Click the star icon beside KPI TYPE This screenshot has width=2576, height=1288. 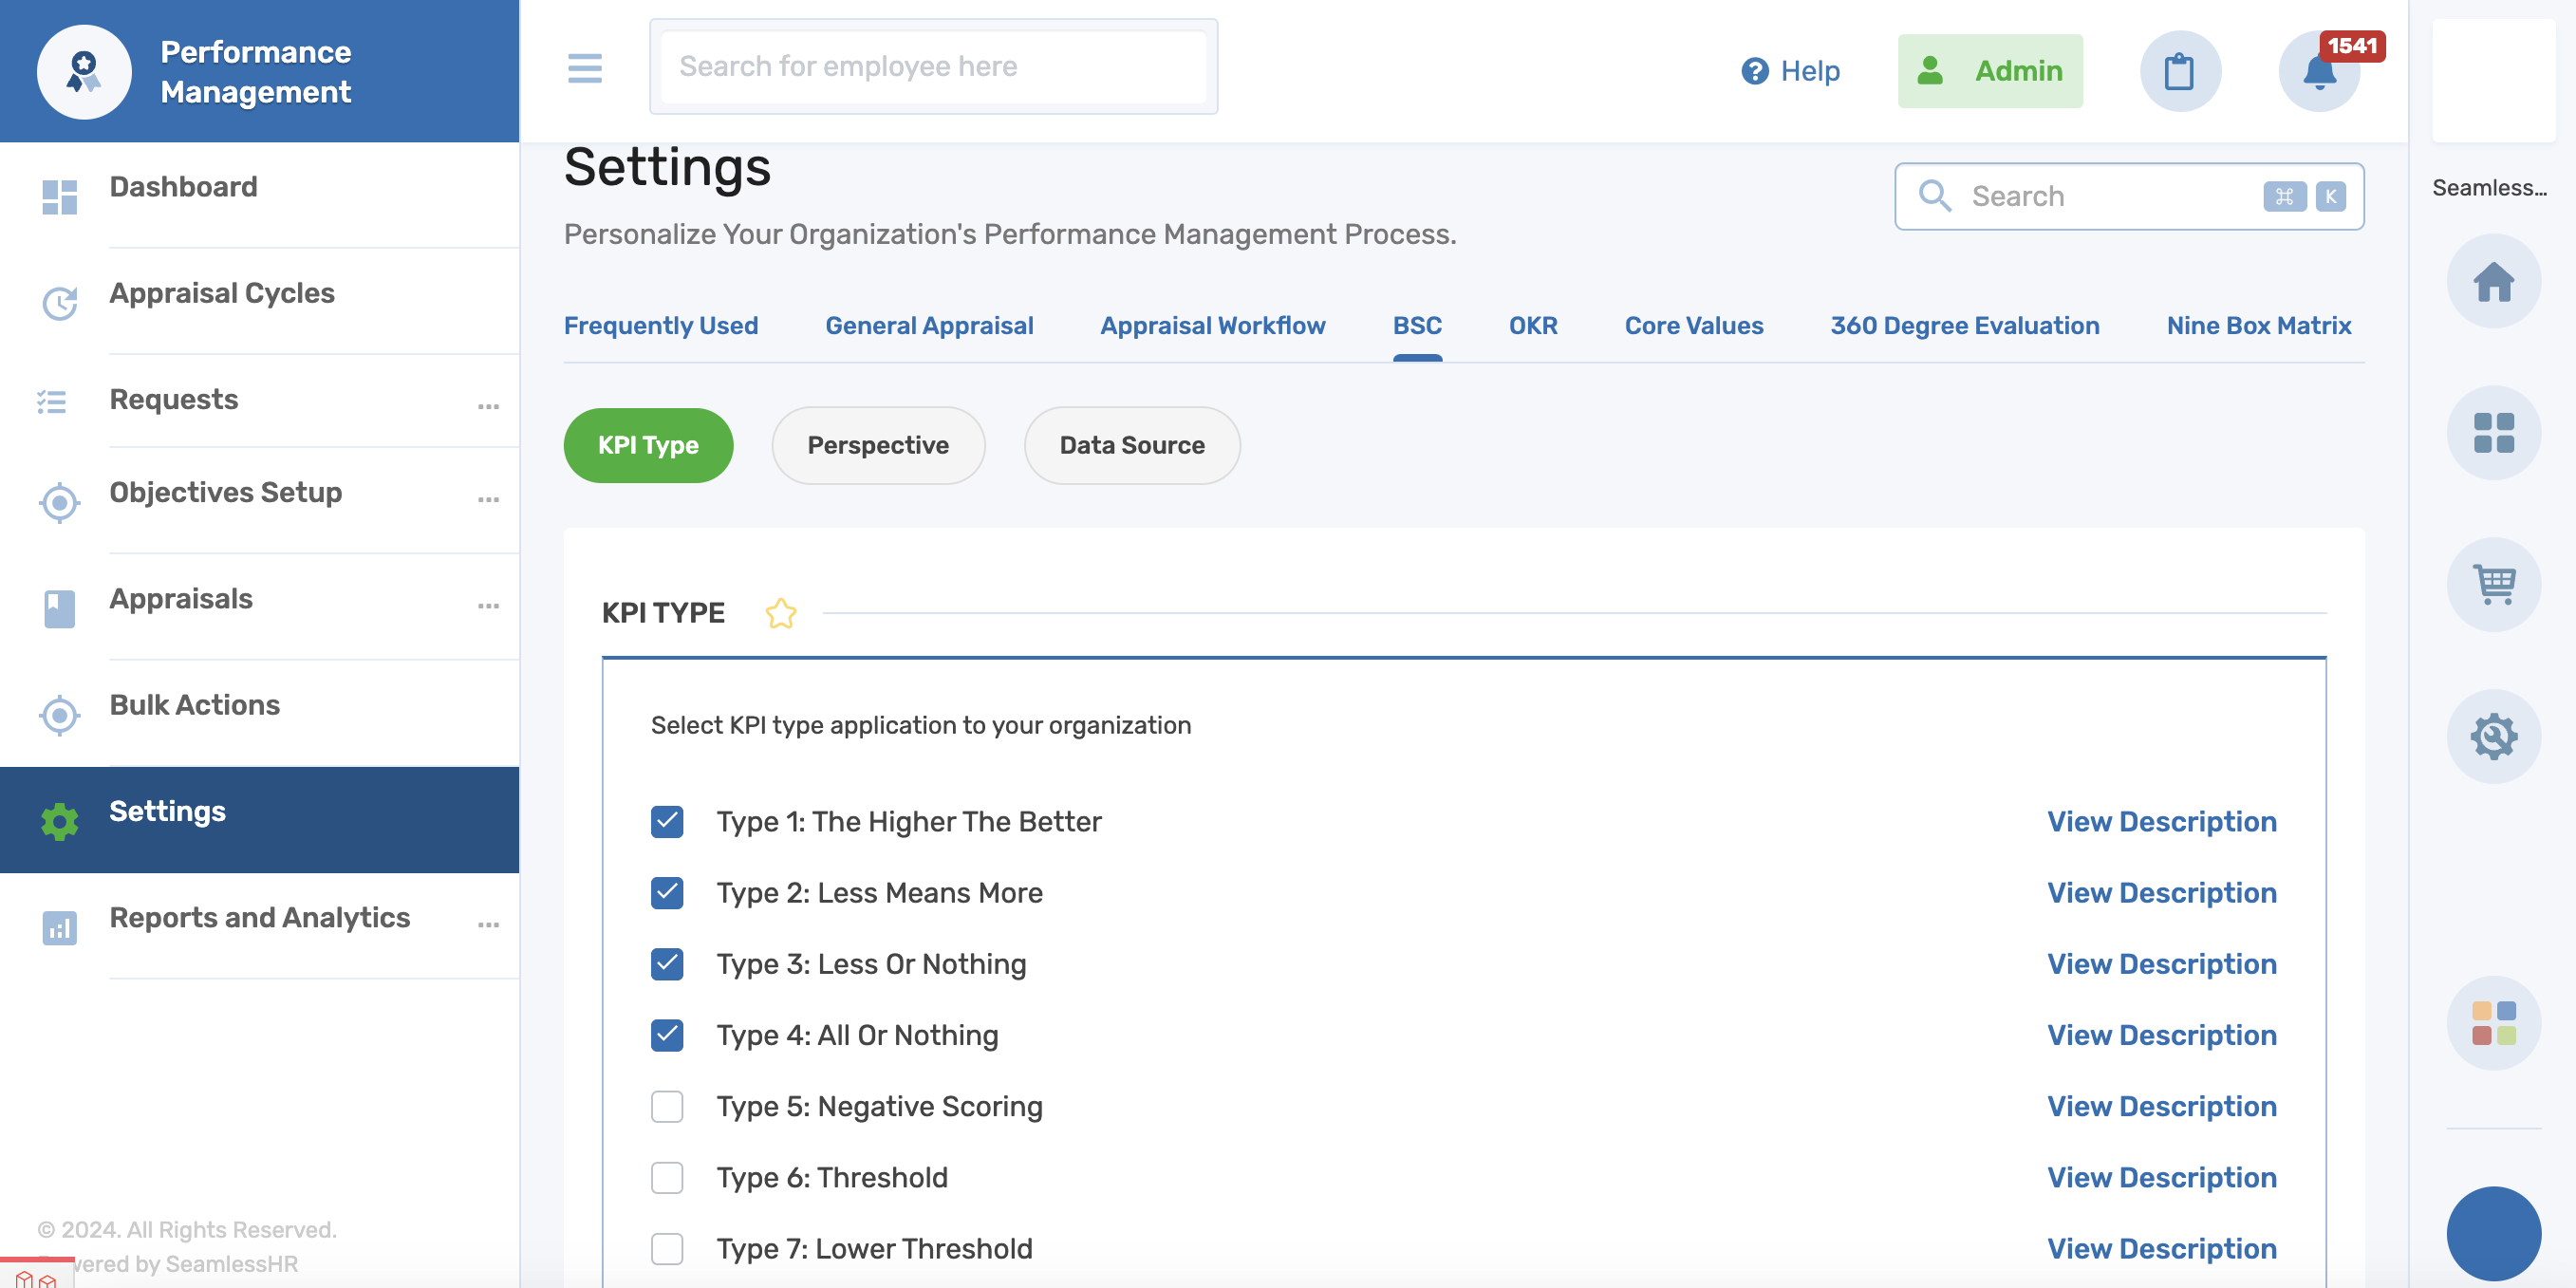pyautogui.click(x=780, y=613)
